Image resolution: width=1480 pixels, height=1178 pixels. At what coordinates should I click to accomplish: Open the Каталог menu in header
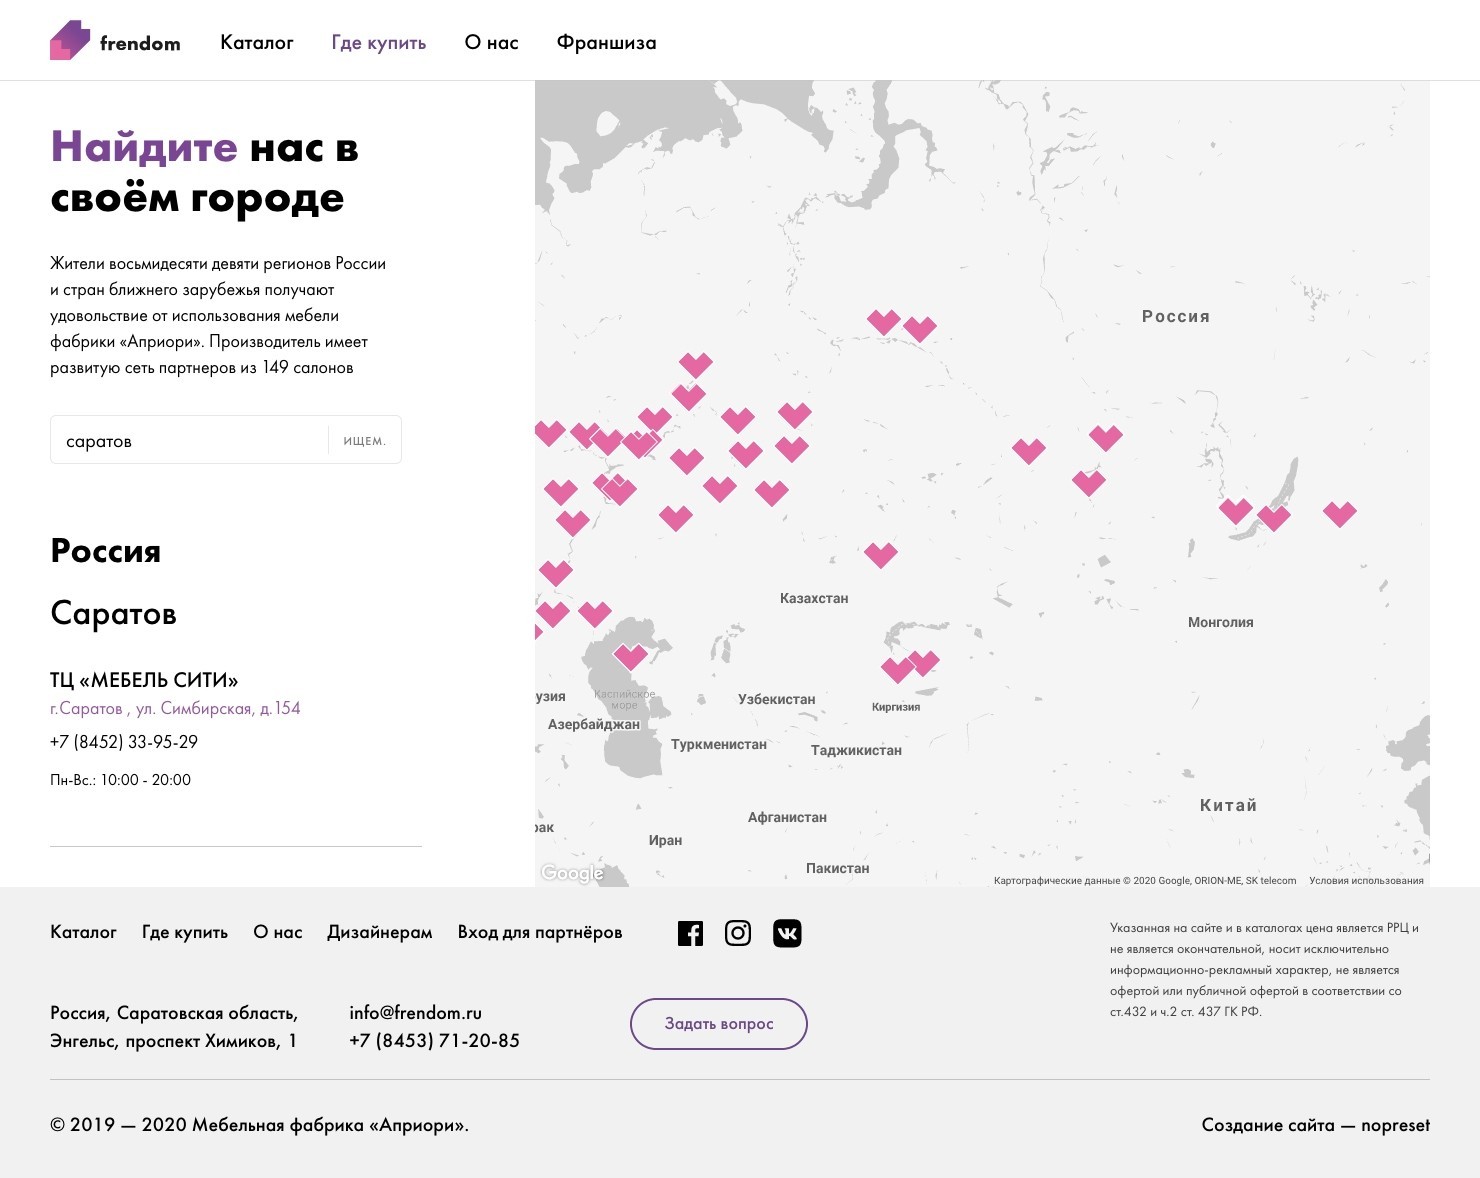(x=257, y=43)
